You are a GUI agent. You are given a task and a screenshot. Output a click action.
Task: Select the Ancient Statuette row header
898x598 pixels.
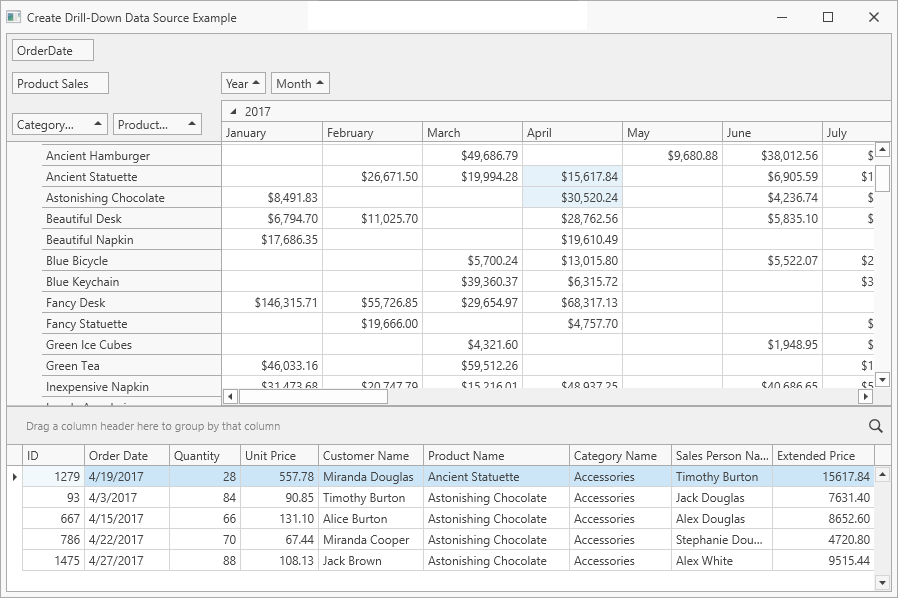[132, 176]
